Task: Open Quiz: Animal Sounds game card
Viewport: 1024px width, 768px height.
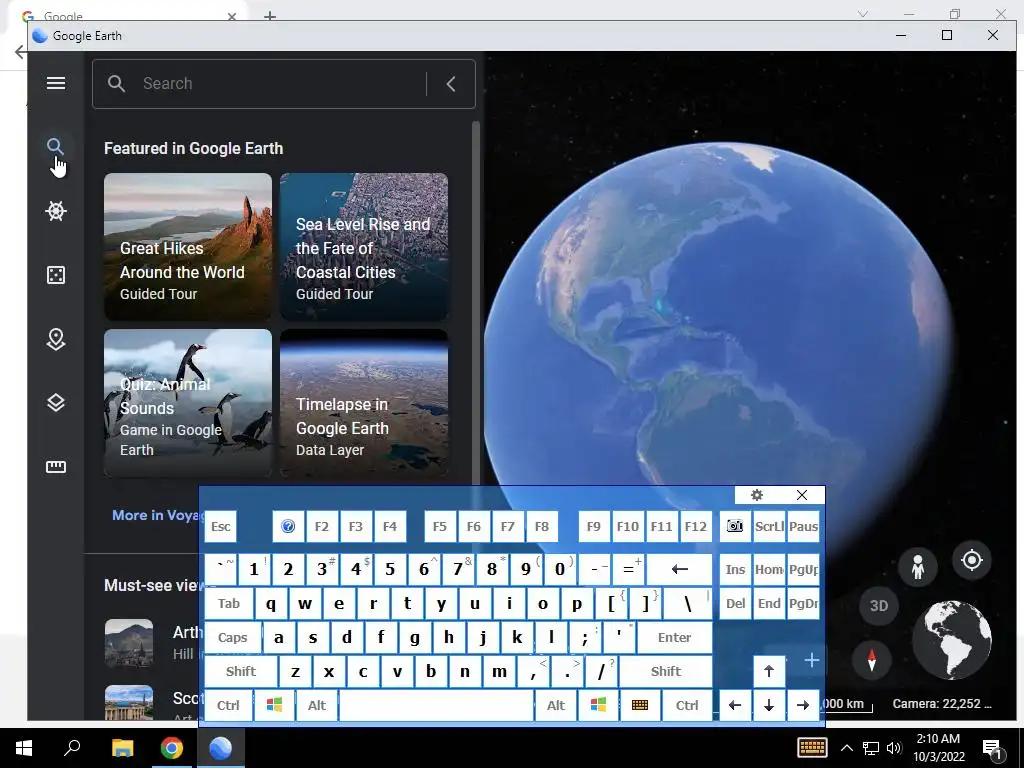Action: pyautogui.click(x=187, y=403)
